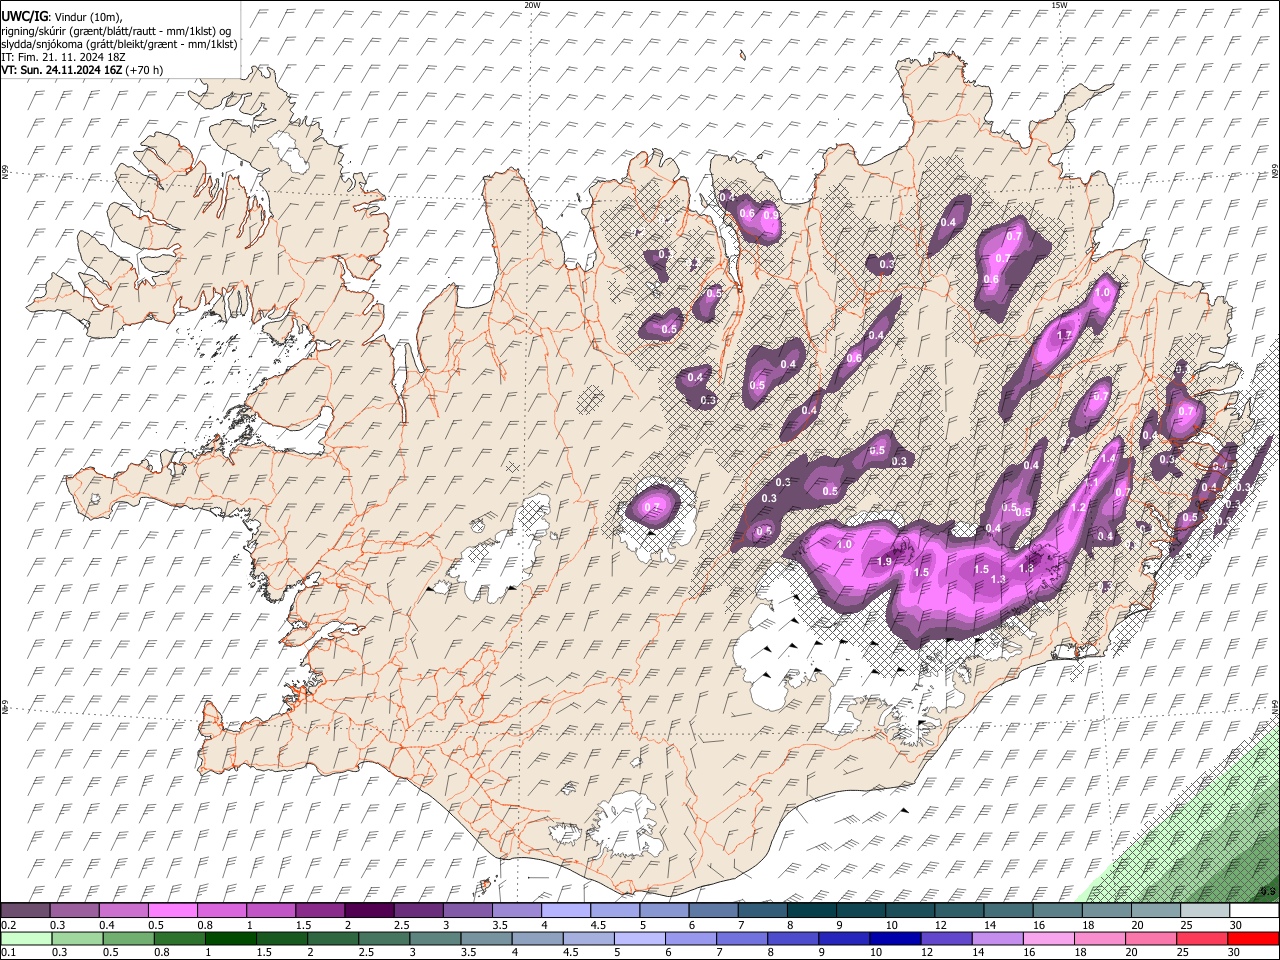Click the "15W" longitude label

coord(1059,5)
